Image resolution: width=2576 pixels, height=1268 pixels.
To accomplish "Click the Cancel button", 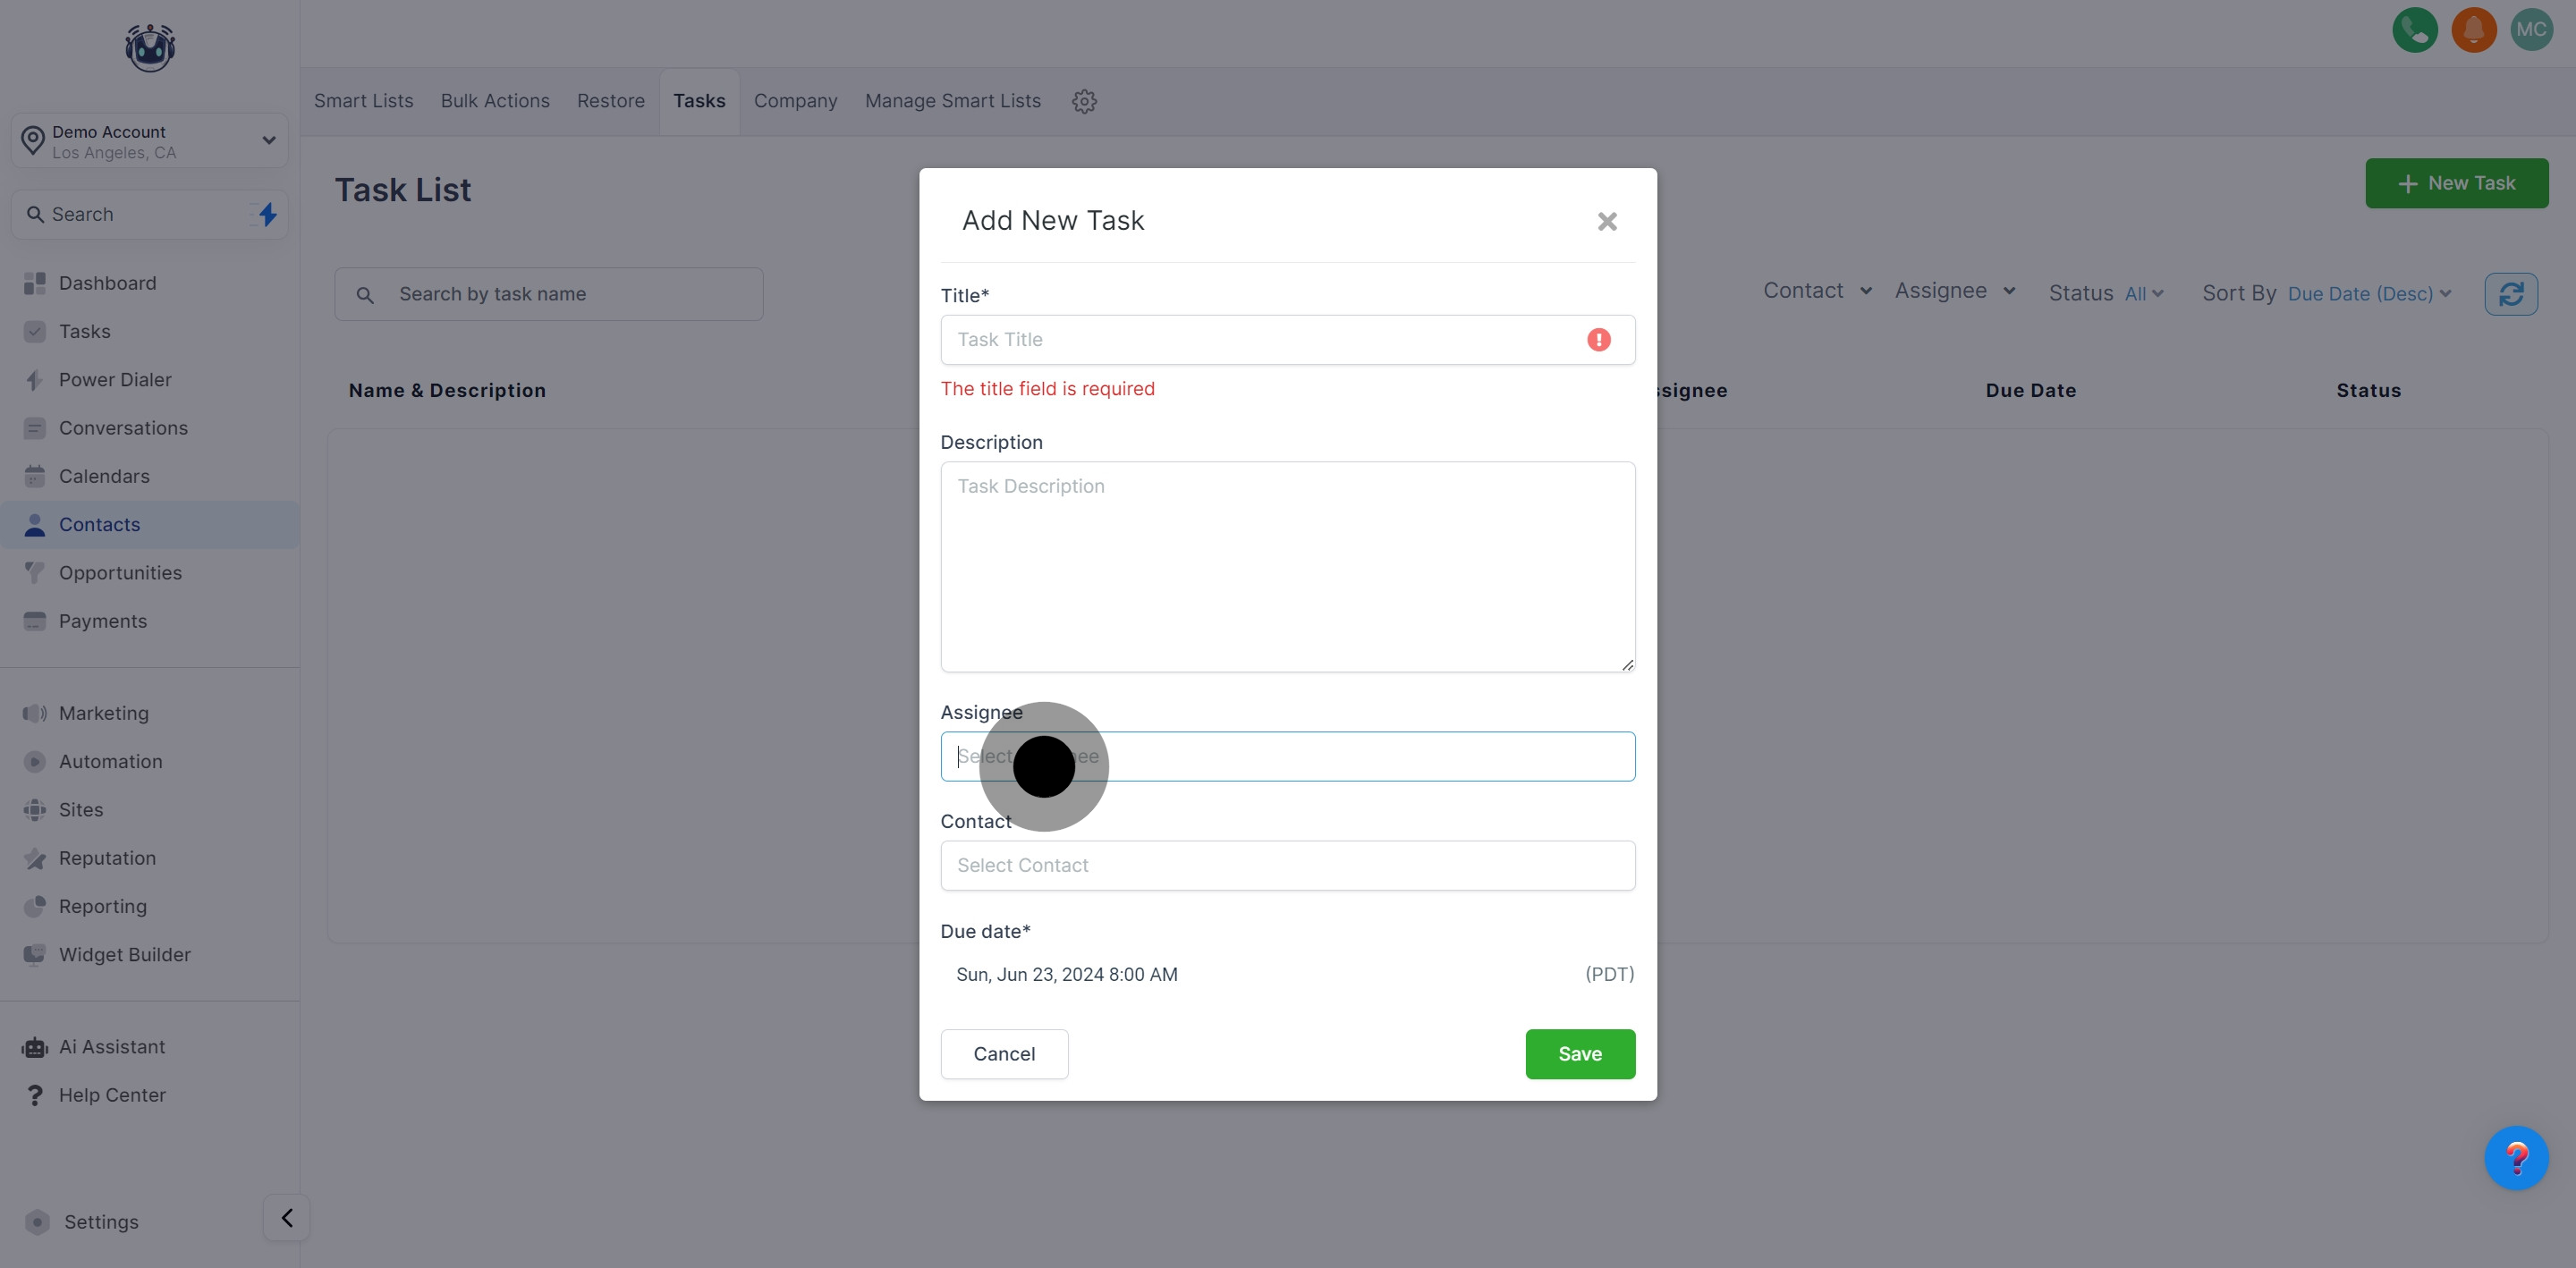I will pos(1004,1054).
